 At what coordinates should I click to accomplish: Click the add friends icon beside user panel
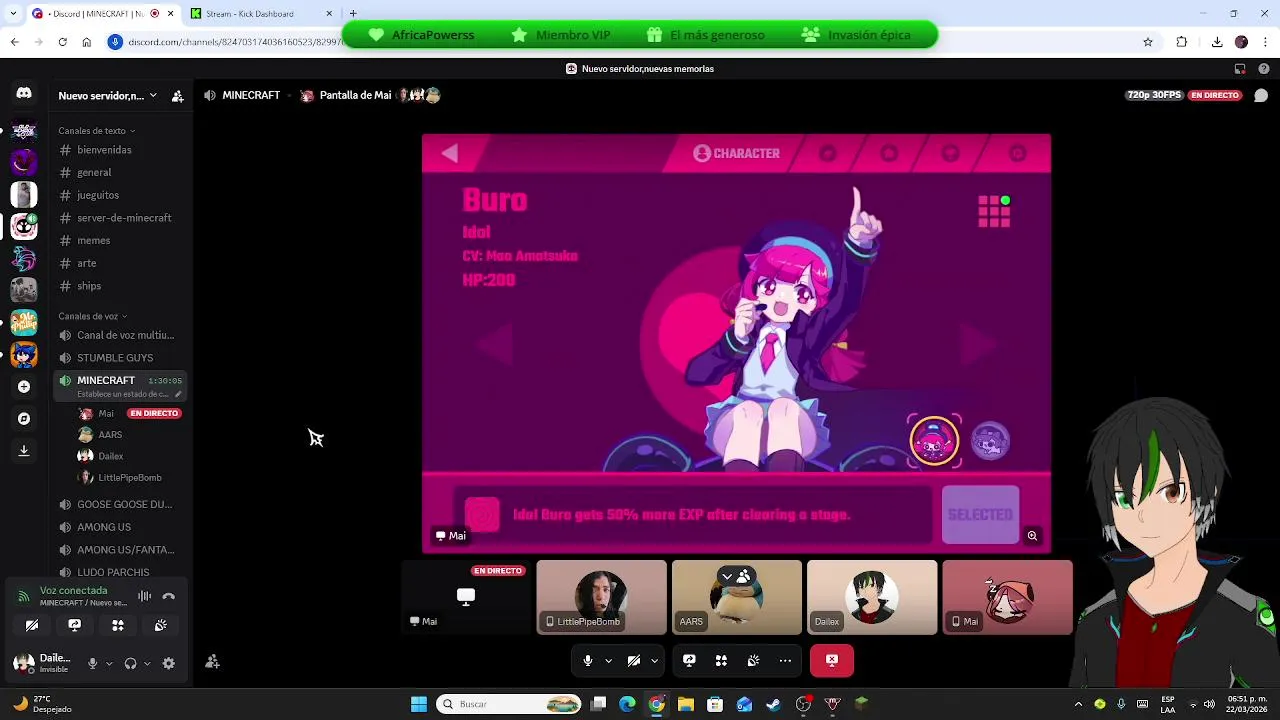212,661
